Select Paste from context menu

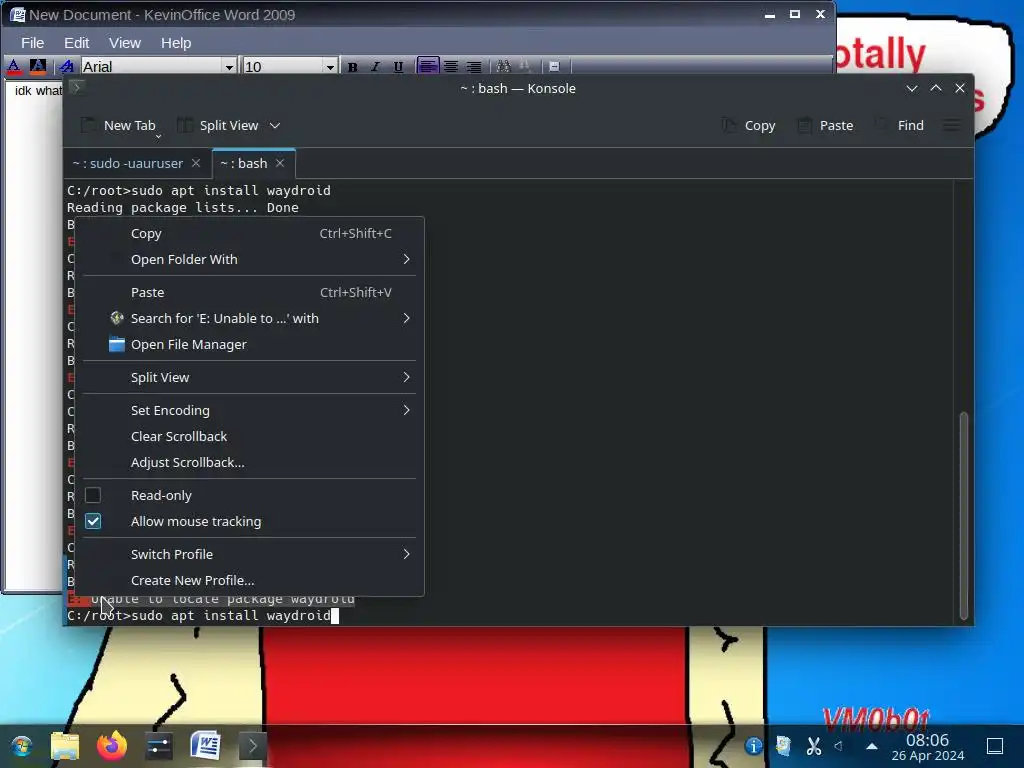click(x=249, y=293)
